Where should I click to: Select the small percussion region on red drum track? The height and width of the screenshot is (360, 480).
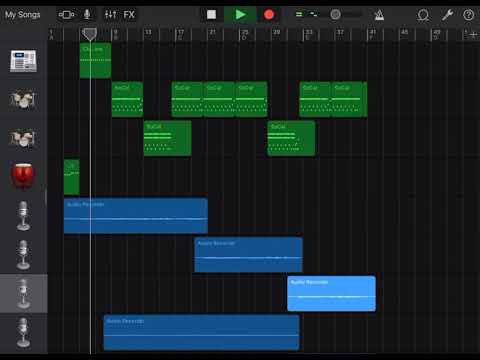pyautogui.click(x=72, y=177)
